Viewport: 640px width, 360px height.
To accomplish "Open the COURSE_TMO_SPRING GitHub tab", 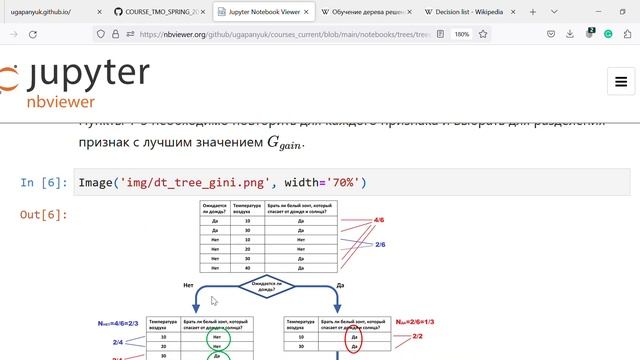I will (x=161, y=12).
